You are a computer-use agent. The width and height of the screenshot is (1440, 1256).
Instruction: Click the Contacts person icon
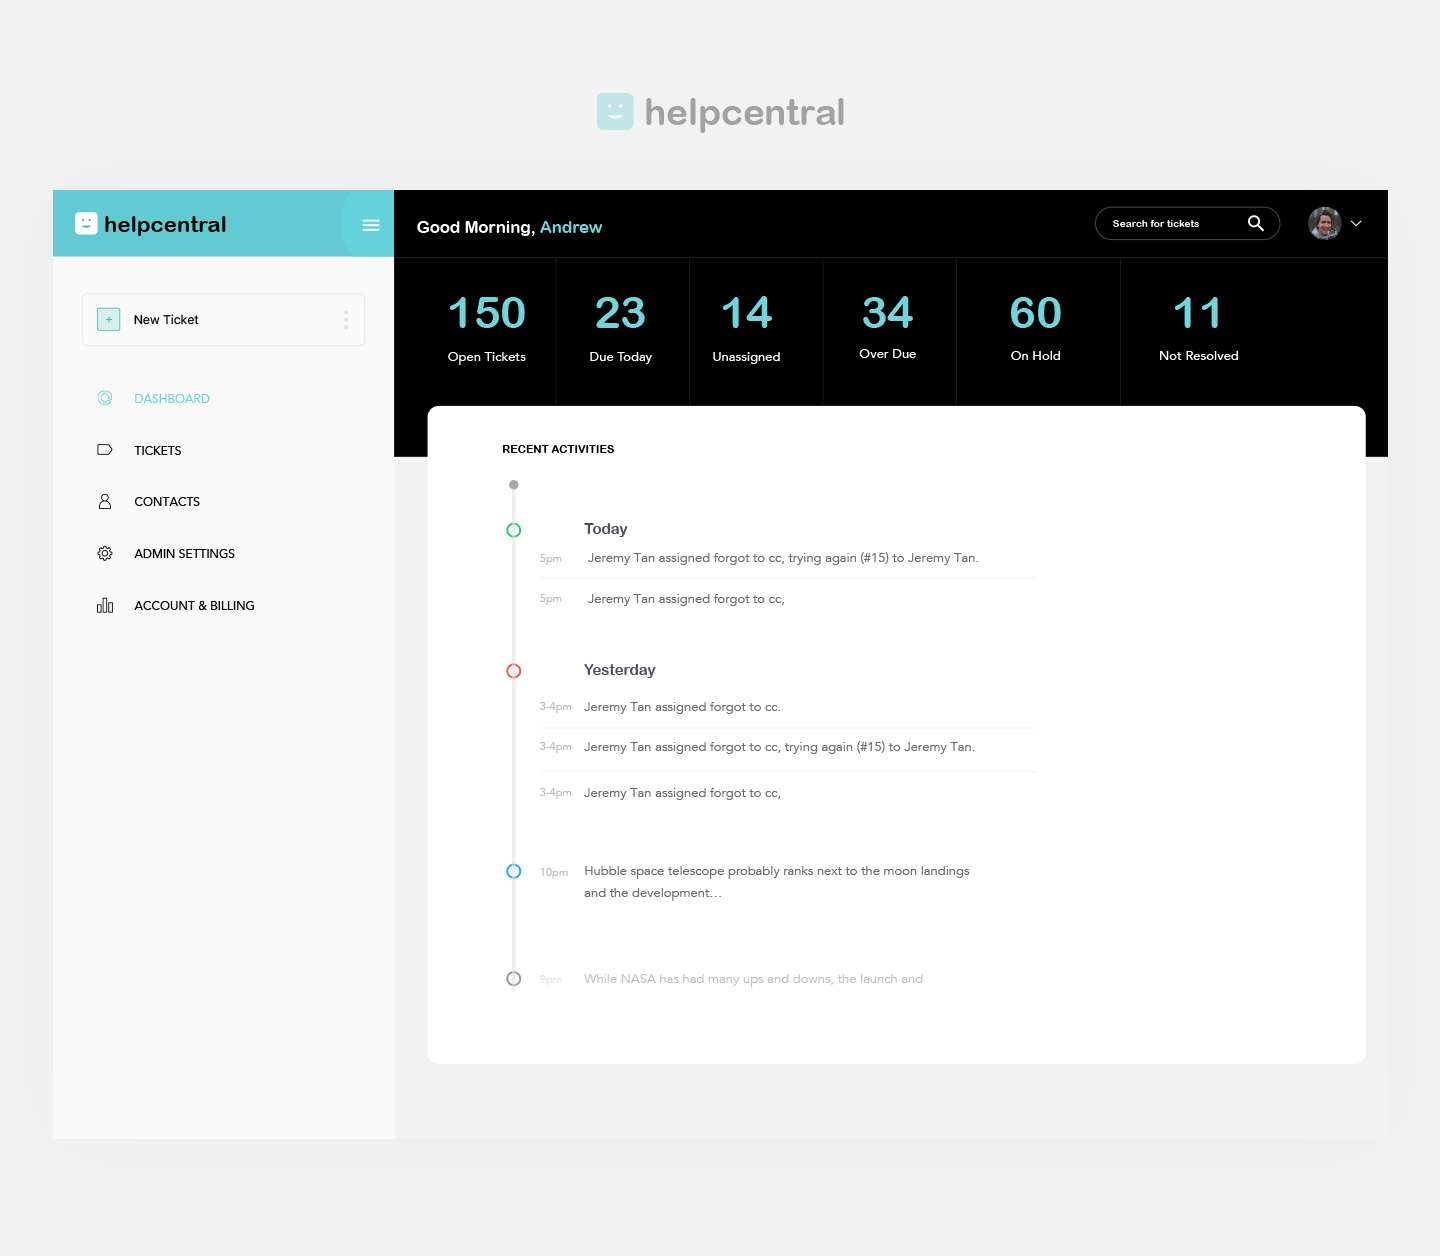(105, 502)
